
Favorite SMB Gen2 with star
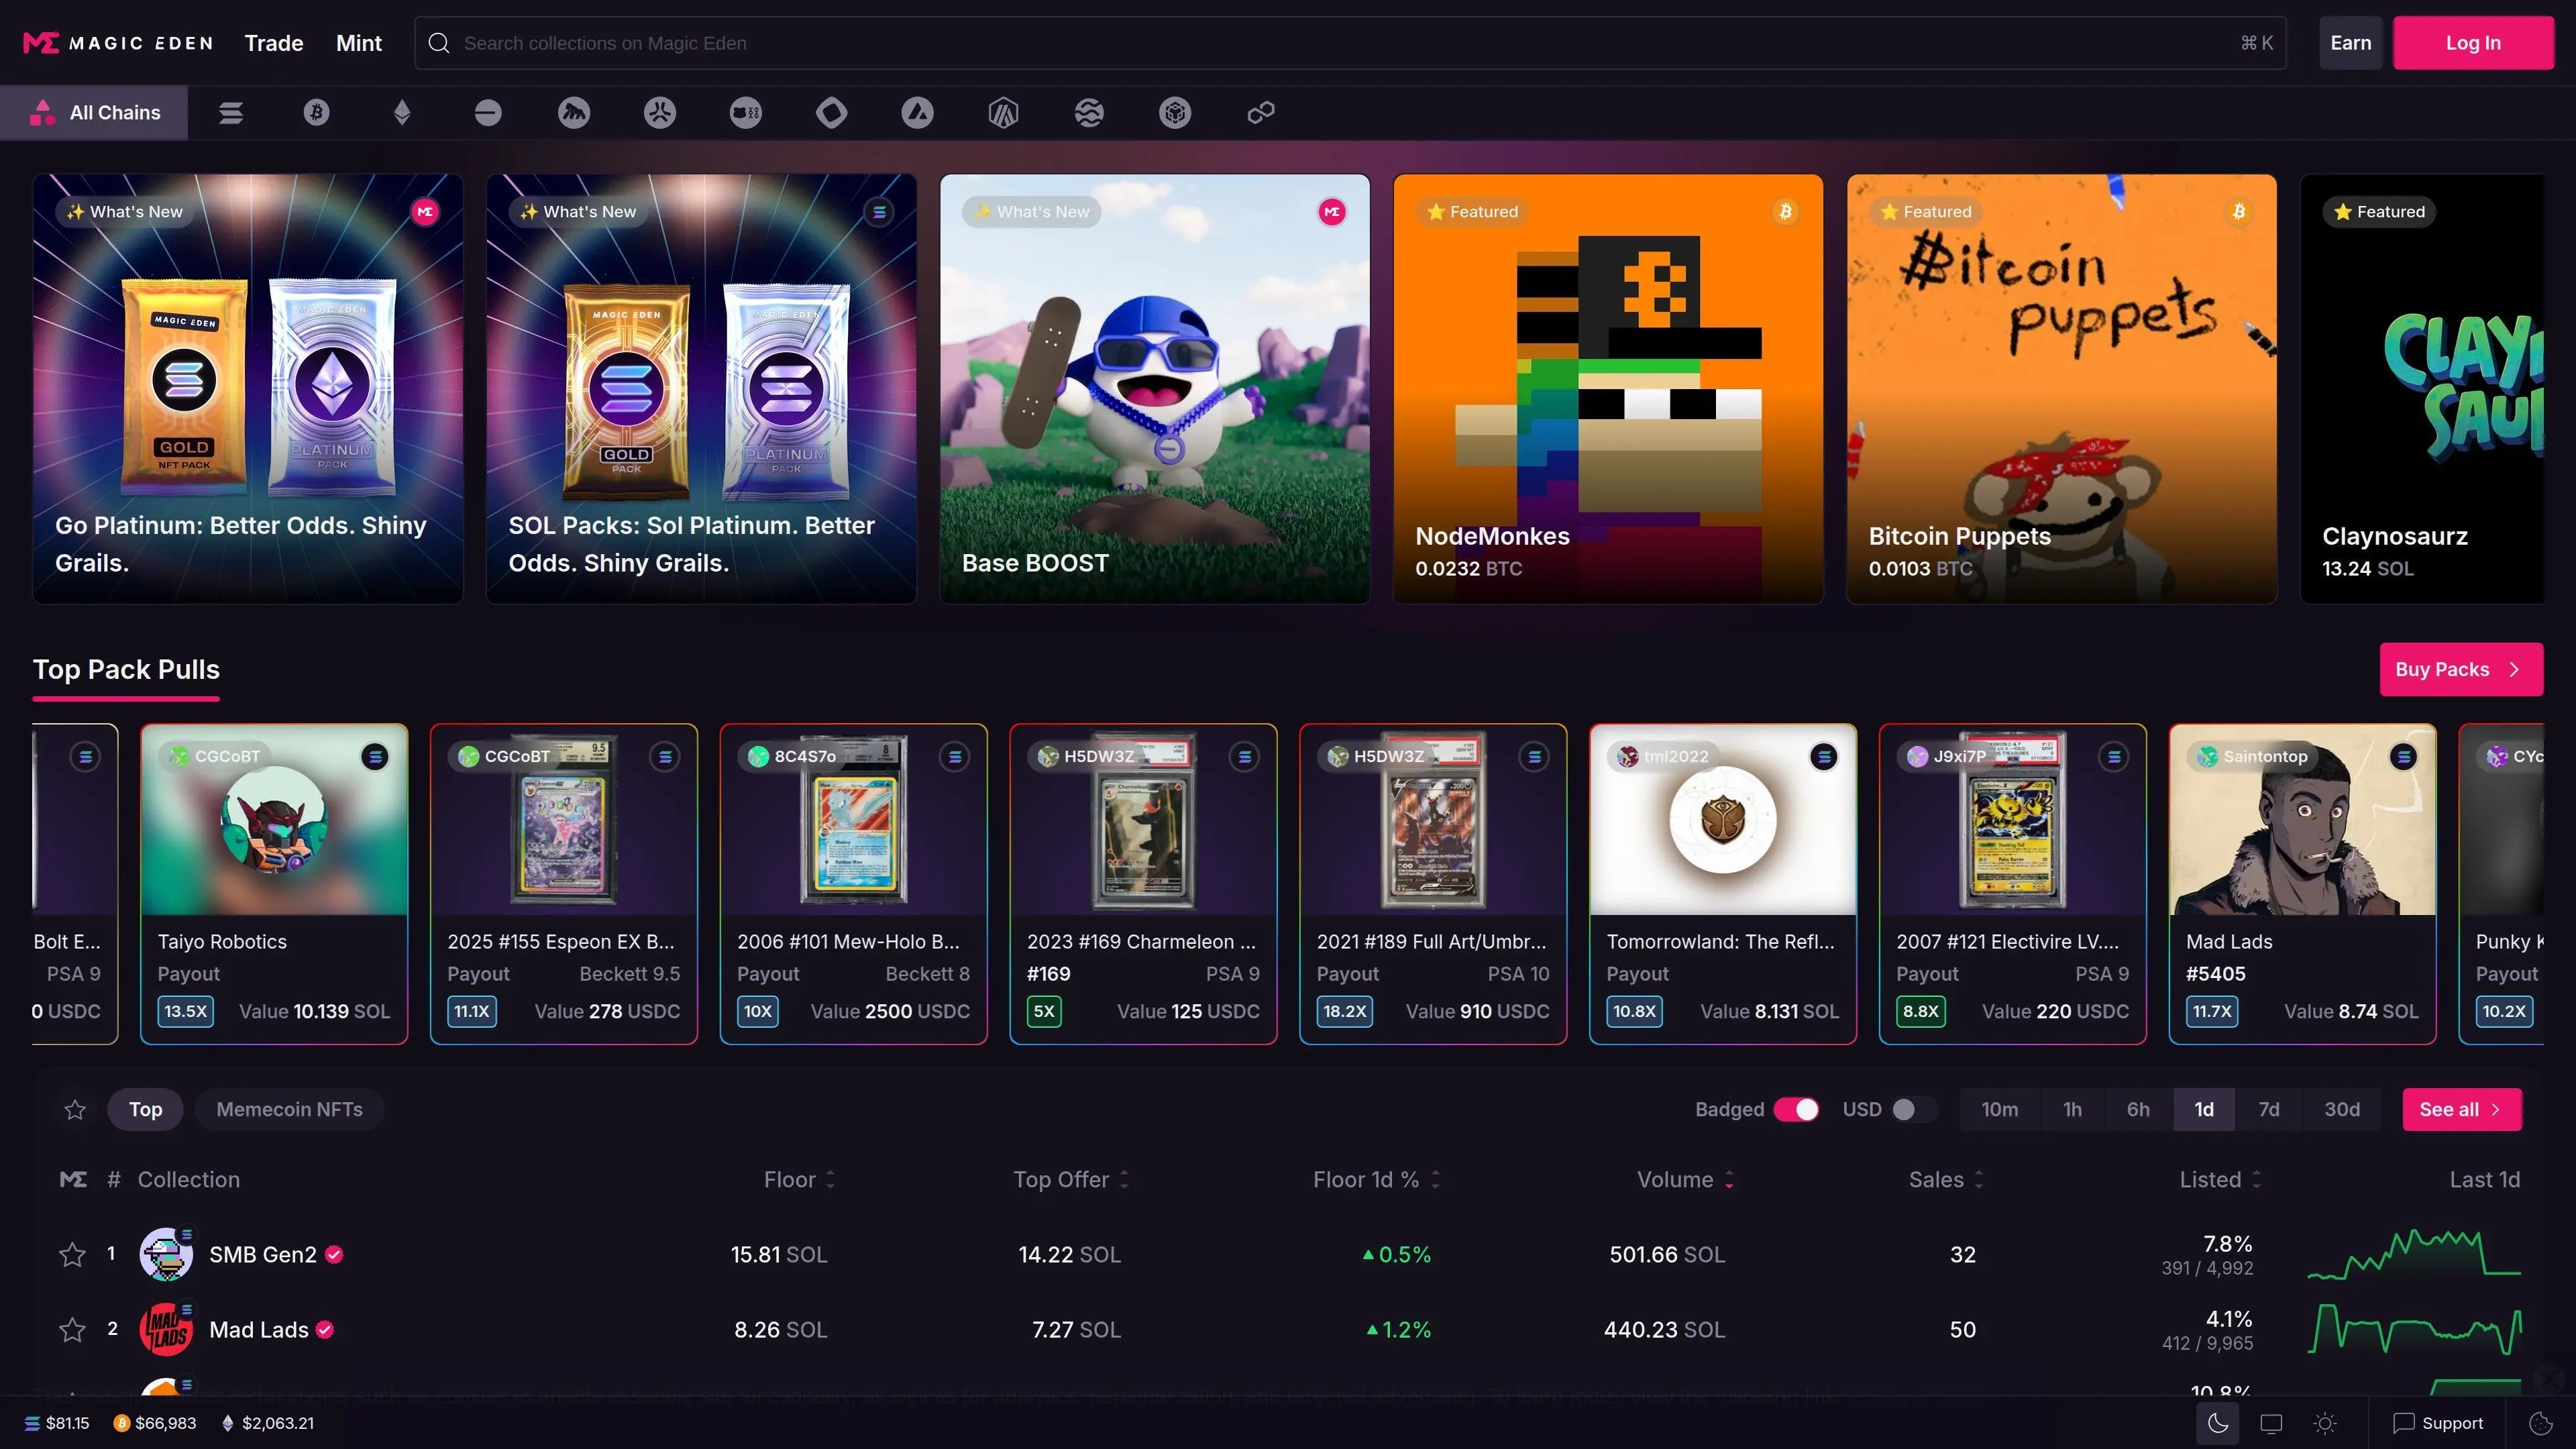tap(72, 1254)
